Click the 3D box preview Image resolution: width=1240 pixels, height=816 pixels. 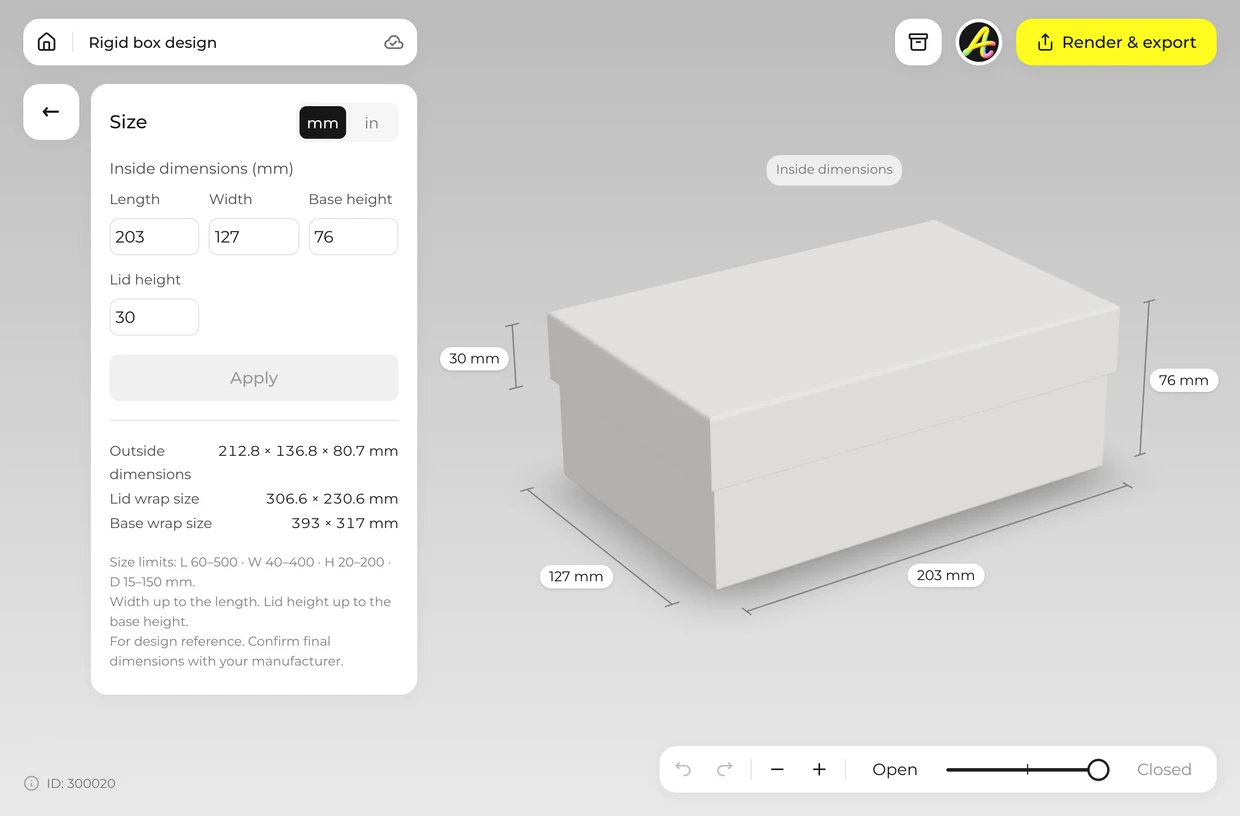833,405
